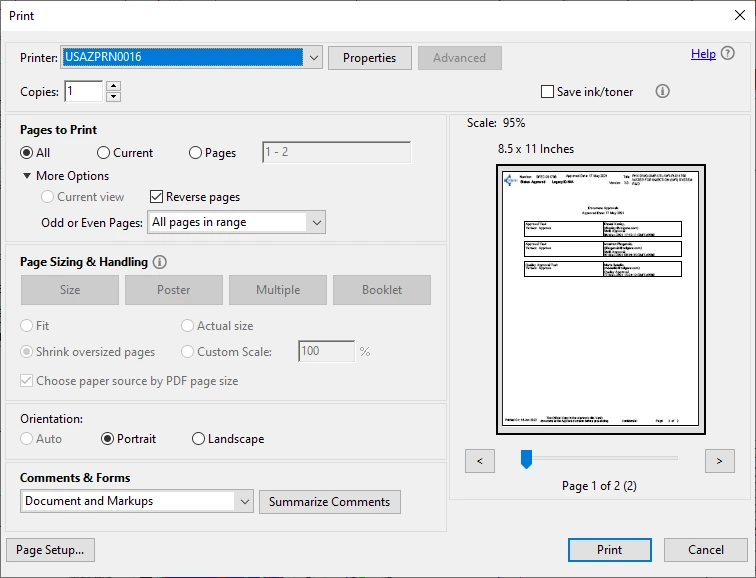Viewport: 756px width, 578px height.
Task: Click Page Sizing & Handling info icon
Action: (160, 262)
